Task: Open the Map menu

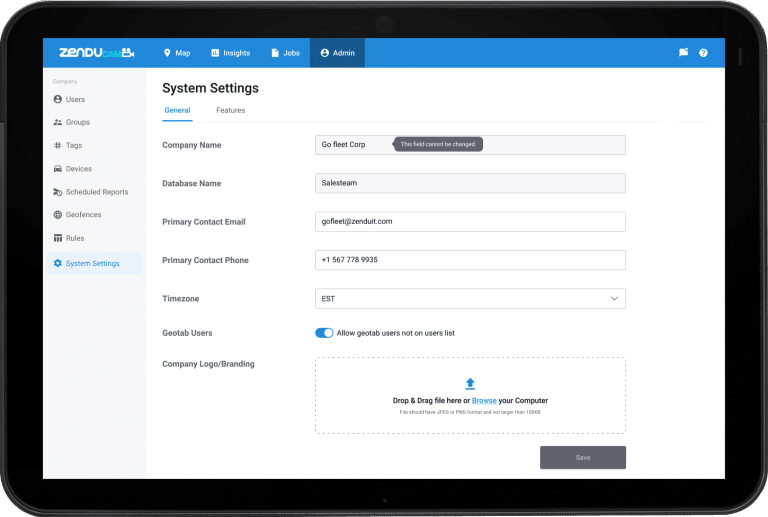Action: point(177,53)
